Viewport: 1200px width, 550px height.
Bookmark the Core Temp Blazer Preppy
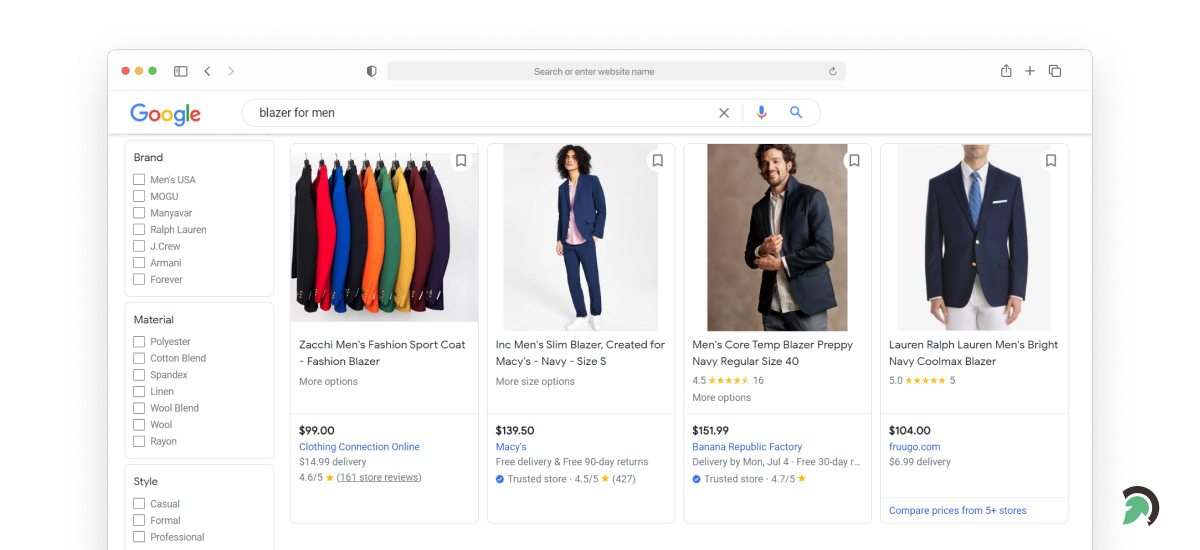854,160
